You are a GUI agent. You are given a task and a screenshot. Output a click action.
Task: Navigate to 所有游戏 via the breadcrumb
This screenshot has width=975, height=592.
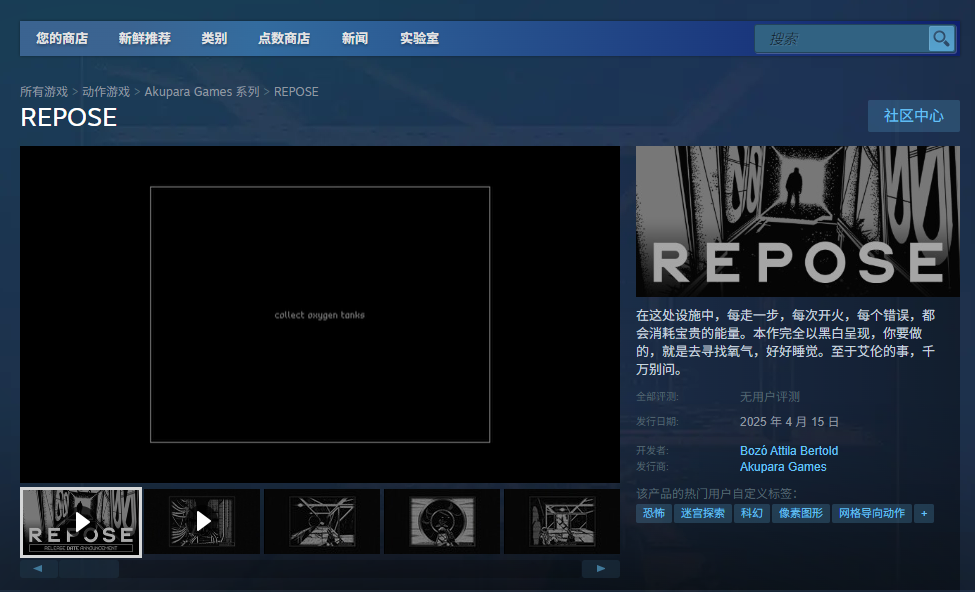(x=44, y=91)
